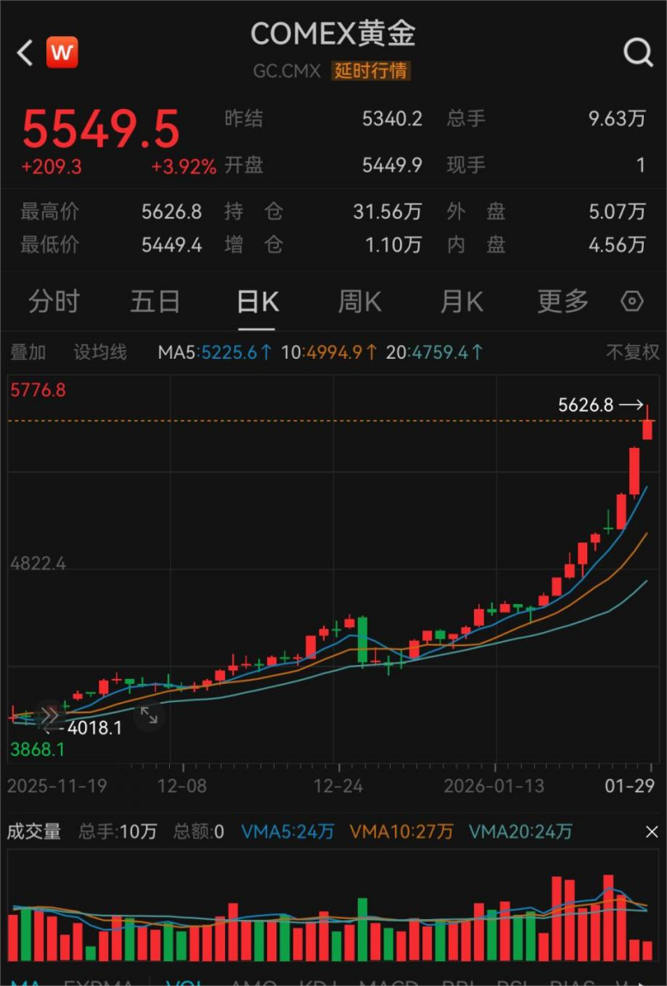Switch to 五日 five-day tab
The image size is (667, 986).
tap(155, 301)
